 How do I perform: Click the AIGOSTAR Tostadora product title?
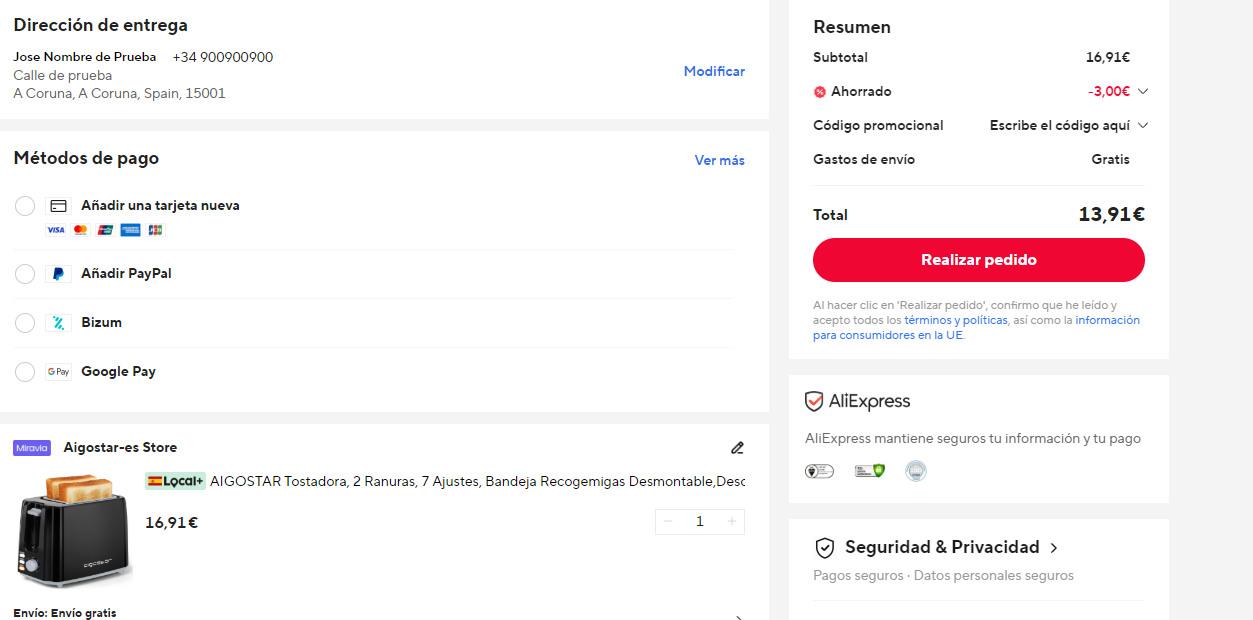point(478,482)
